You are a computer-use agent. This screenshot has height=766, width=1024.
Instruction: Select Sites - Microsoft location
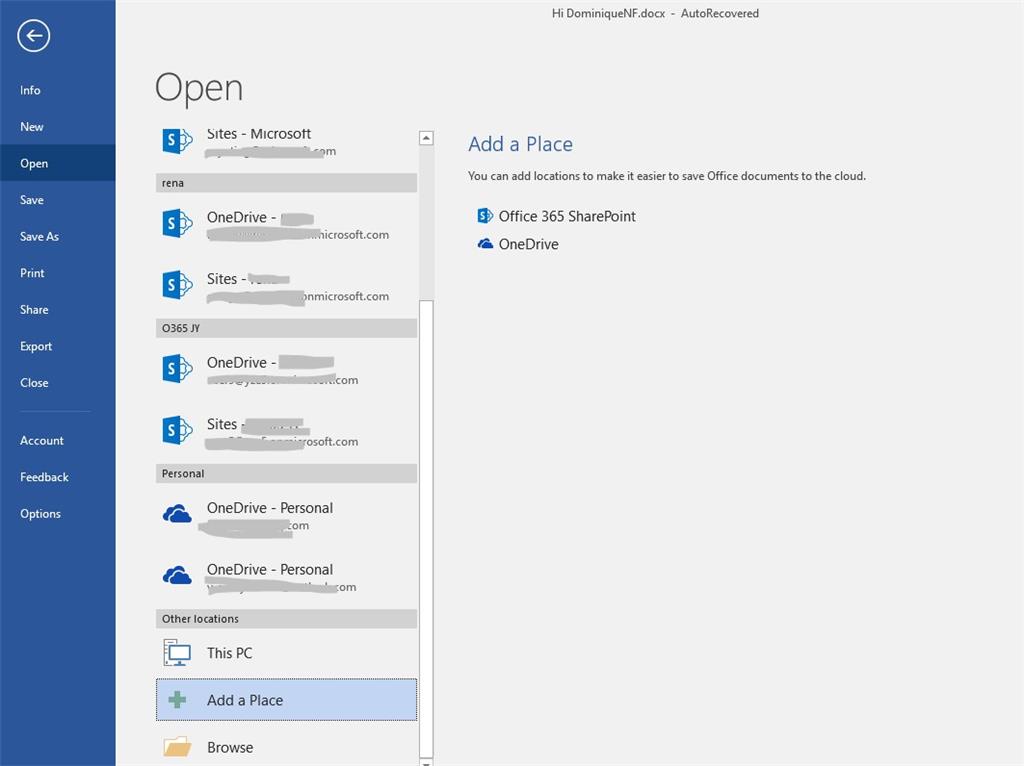286,142
